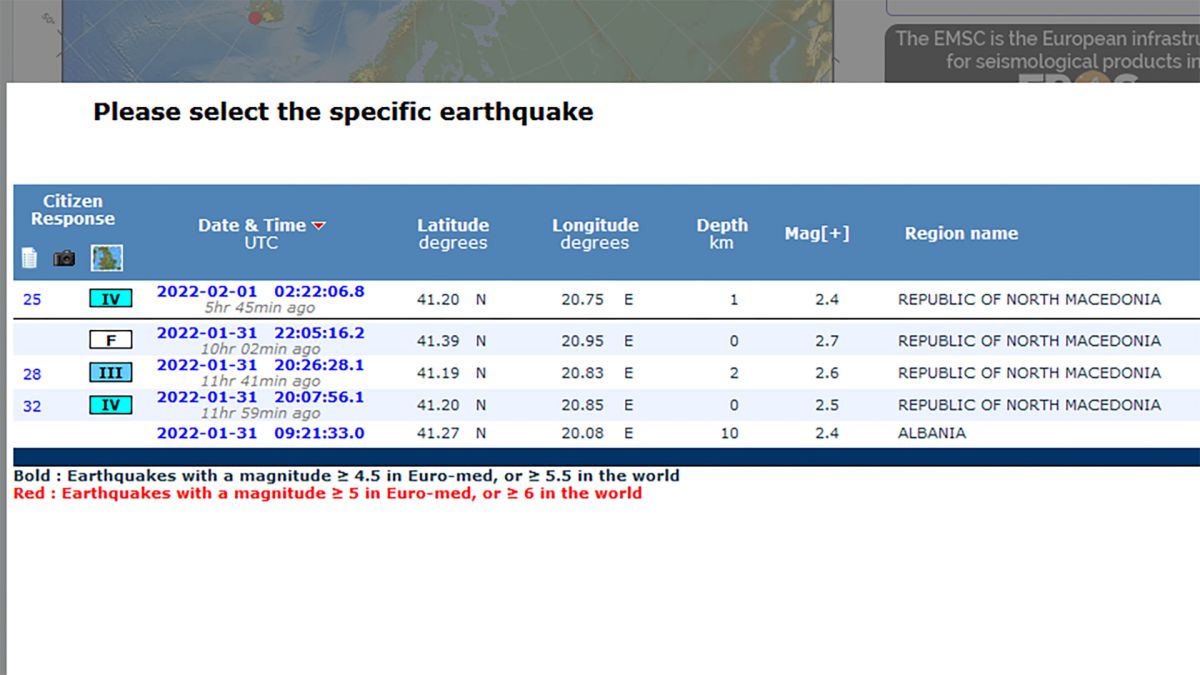
Task: Click the red earthquake marker on the map
Action: pyautogui.click(x=255, y=17)
